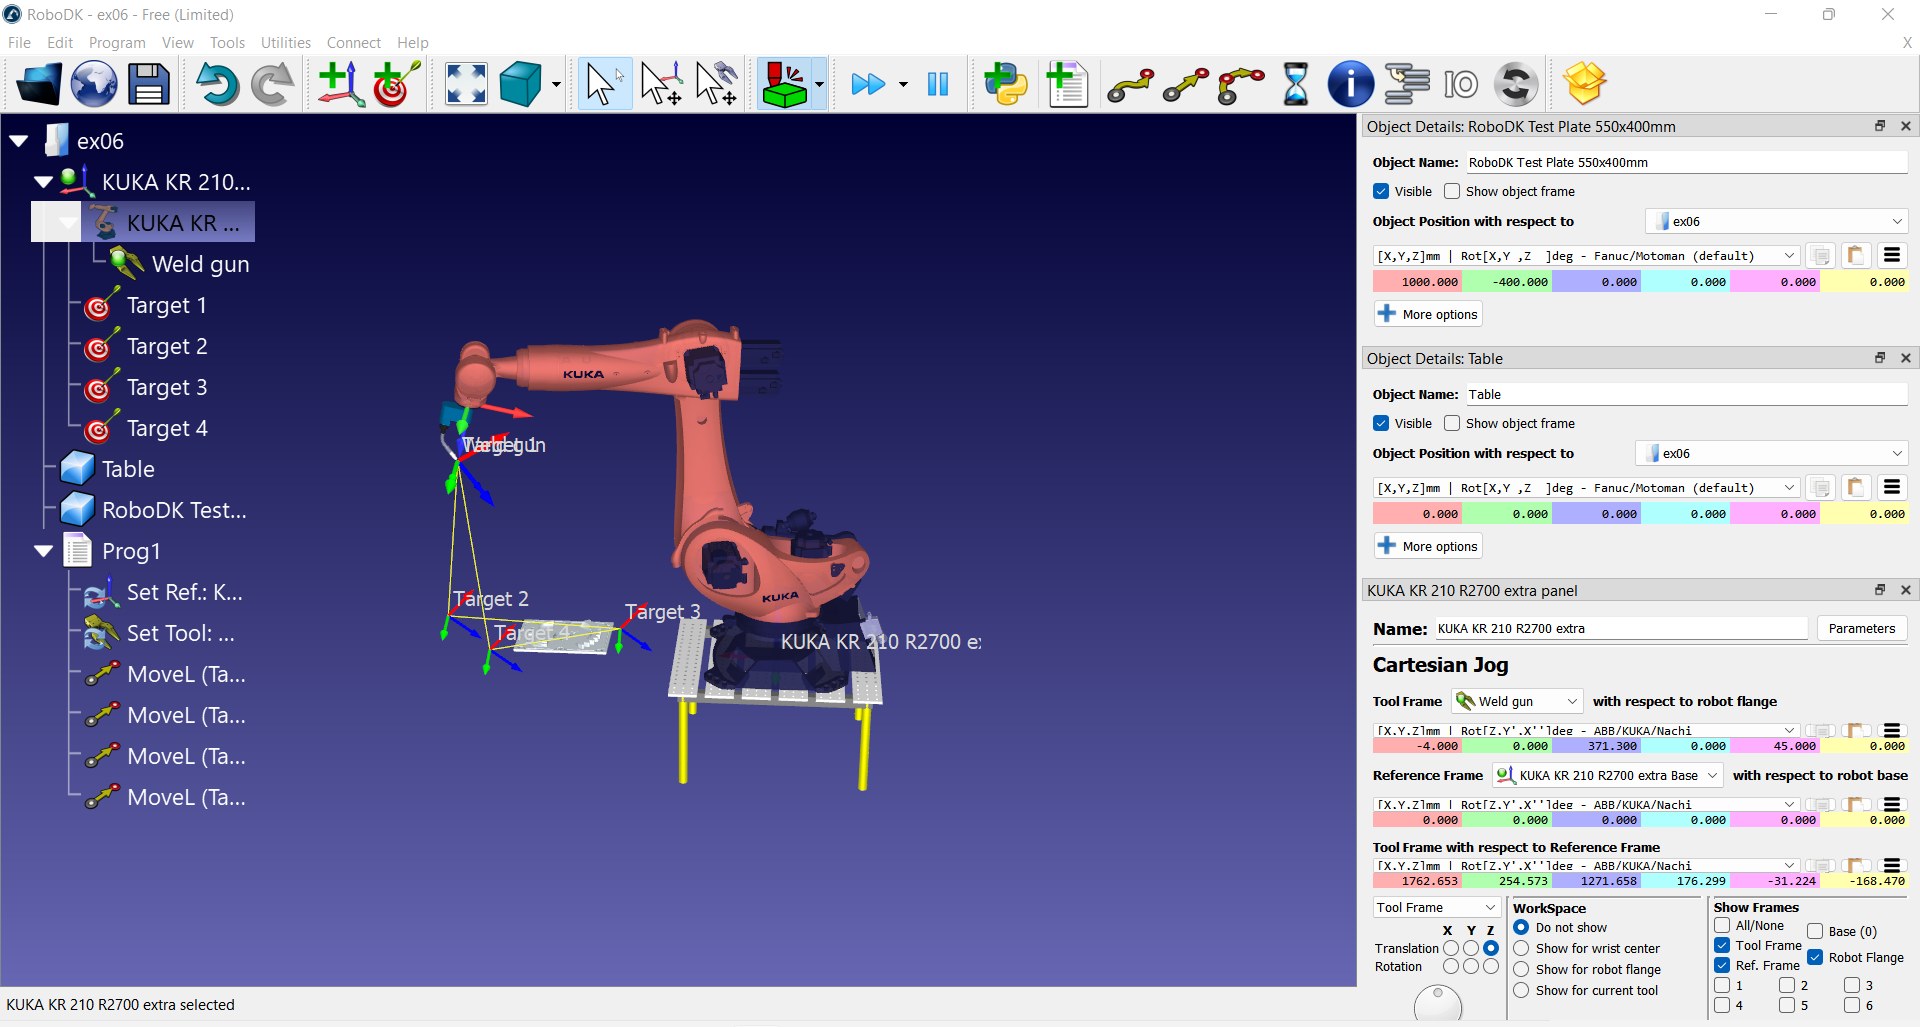Click fast simulation double-arrow icon
1920x1027 pixels.
coord(868,84)
